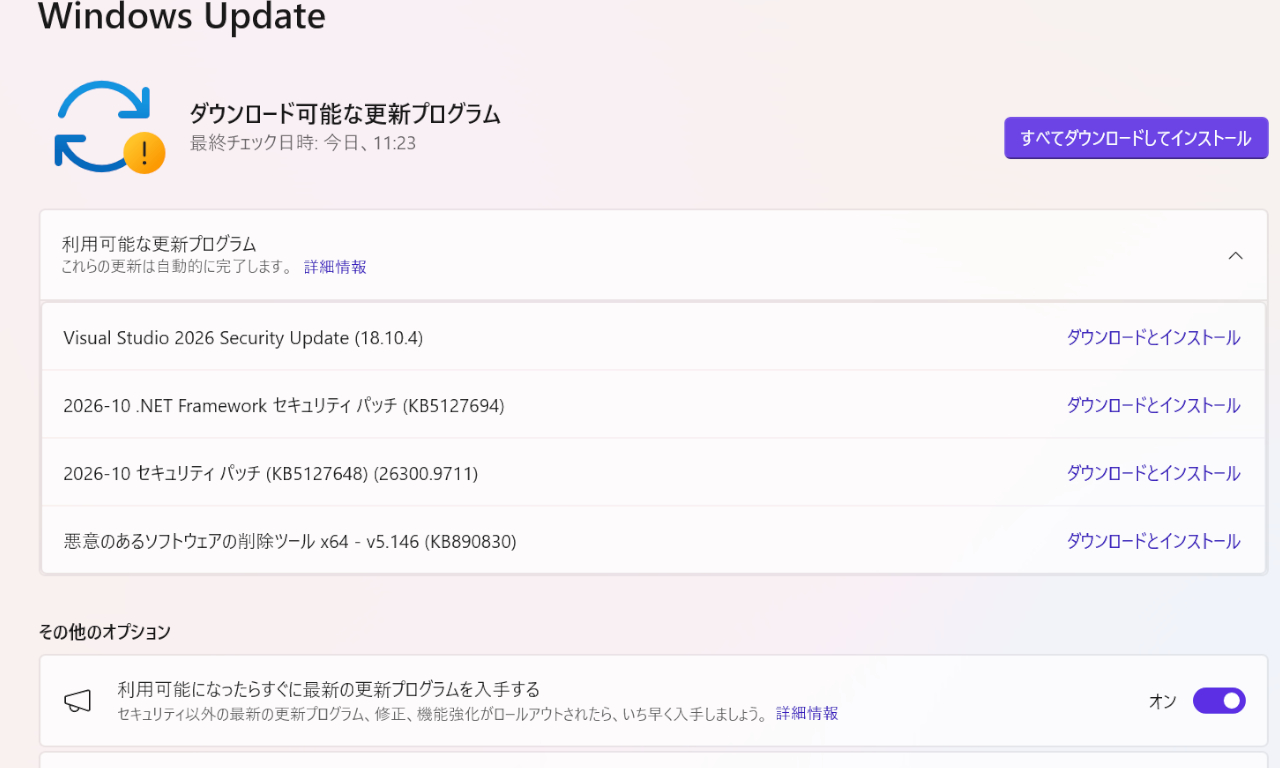
Task: Click 利用可能になったらすぐに最新の更新プログラムを入手する label
Action: pyautogui.click(x=329, y=689)
